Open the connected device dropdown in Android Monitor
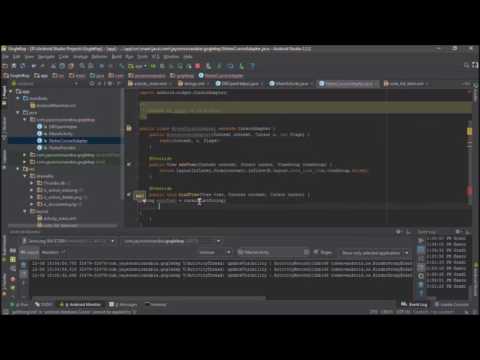This screenshot has width=480, height=360. [x=69, y=241]
